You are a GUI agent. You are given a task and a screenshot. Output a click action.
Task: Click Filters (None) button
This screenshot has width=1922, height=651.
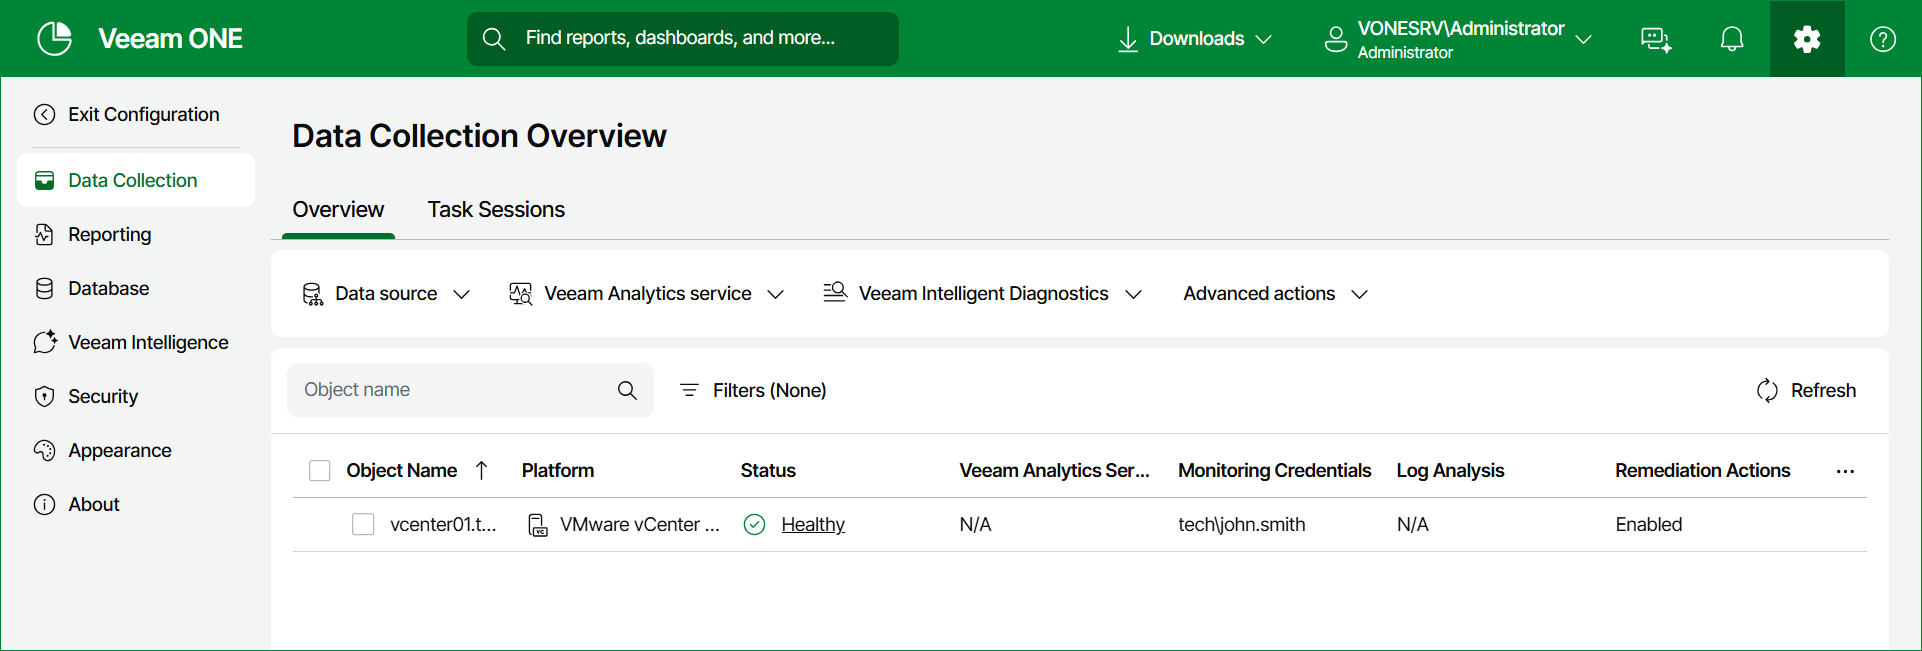(x=753, y=390)
